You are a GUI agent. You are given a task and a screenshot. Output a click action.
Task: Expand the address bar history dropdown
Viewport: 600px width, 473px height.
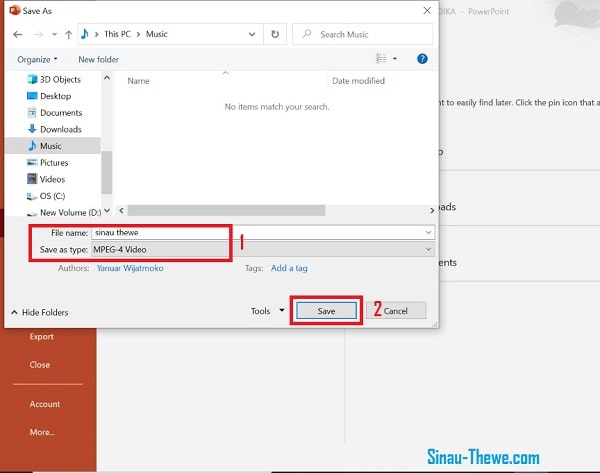252,34
